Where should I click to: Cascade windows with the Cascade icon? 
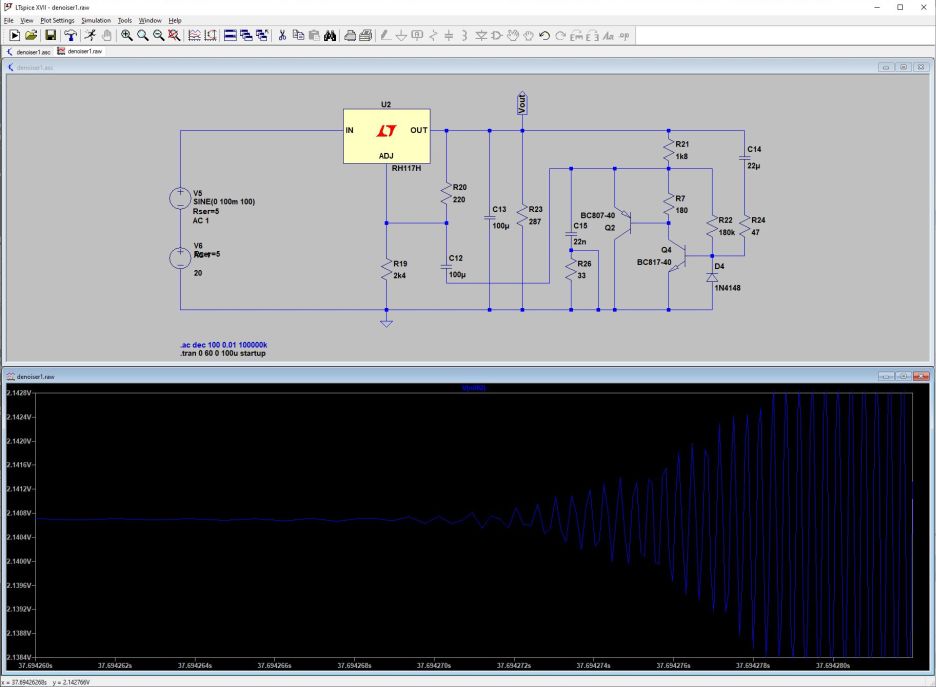point(246,36)
